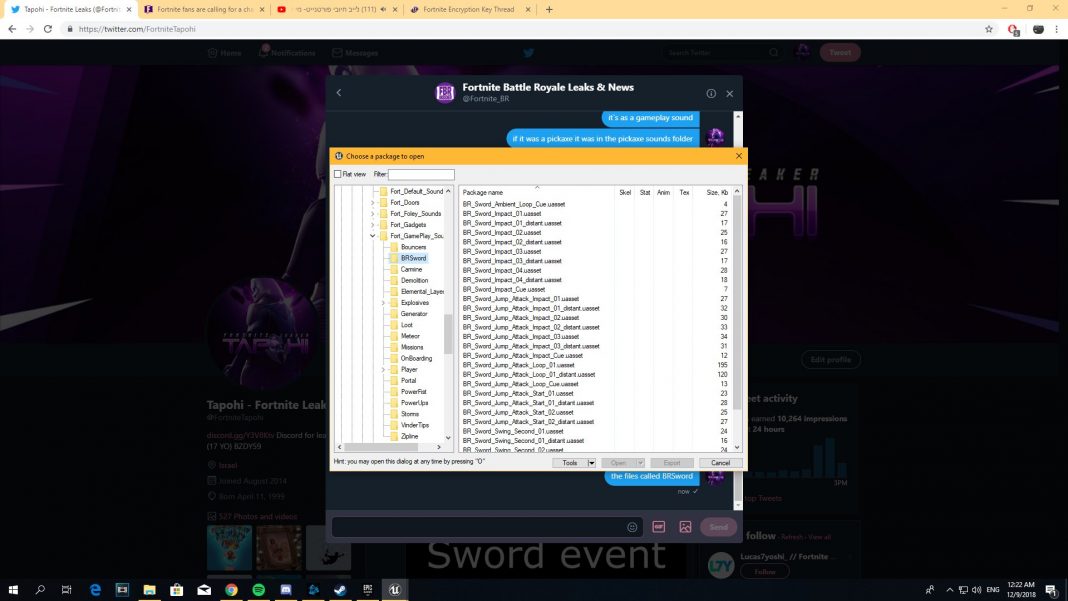Select BR_Sword_Jump_Attack_Start_01.uasset row
This screenshot has height=601, width=1068.
click(518, 393)
